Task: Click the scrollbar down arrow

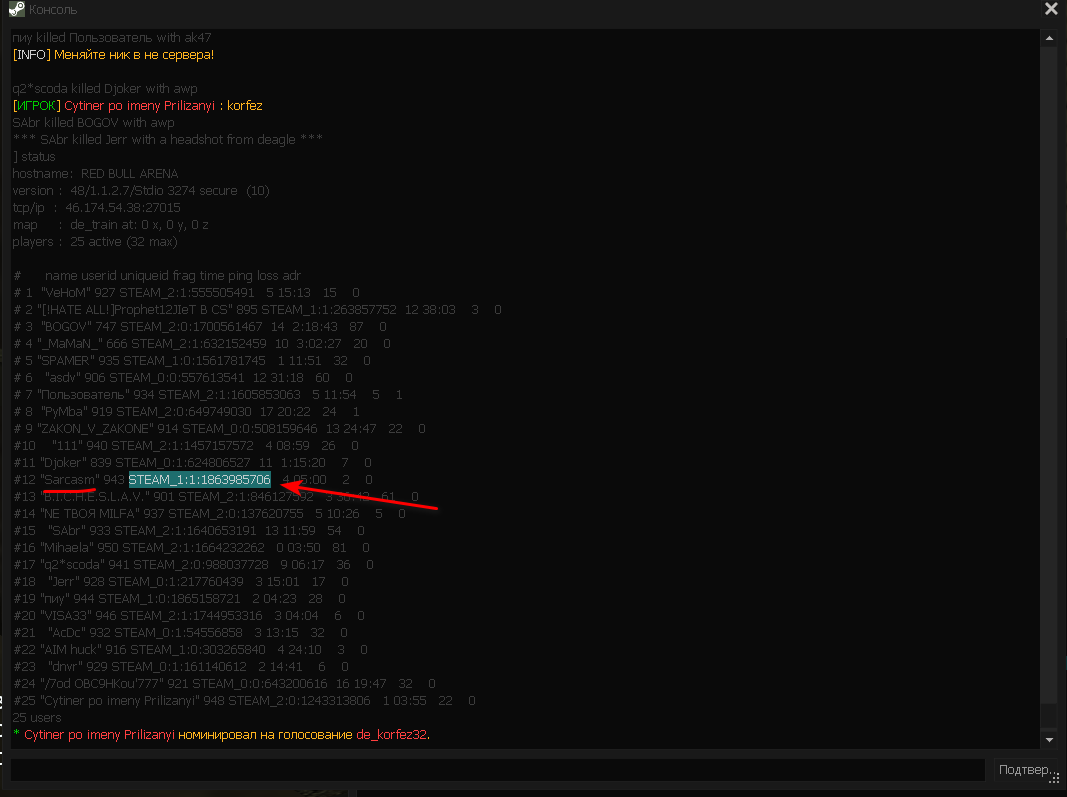Action: pyautogui.click(x=1048, y=740)
